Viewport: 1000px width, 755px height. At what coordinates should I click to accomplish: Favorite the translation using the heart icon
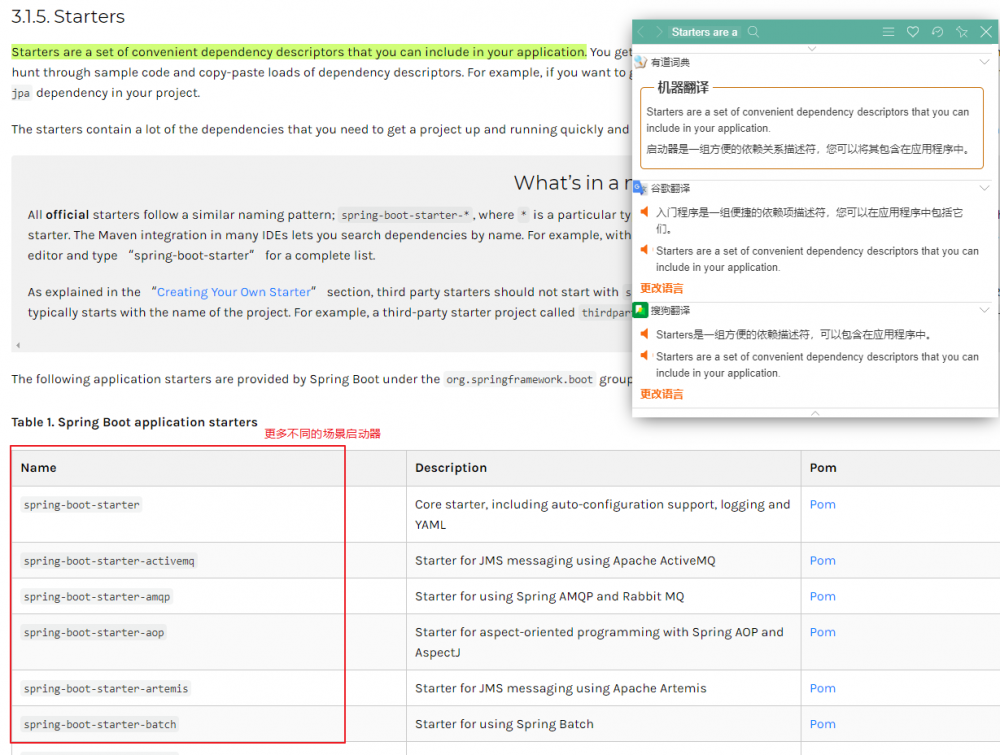[x=914, y=31]
